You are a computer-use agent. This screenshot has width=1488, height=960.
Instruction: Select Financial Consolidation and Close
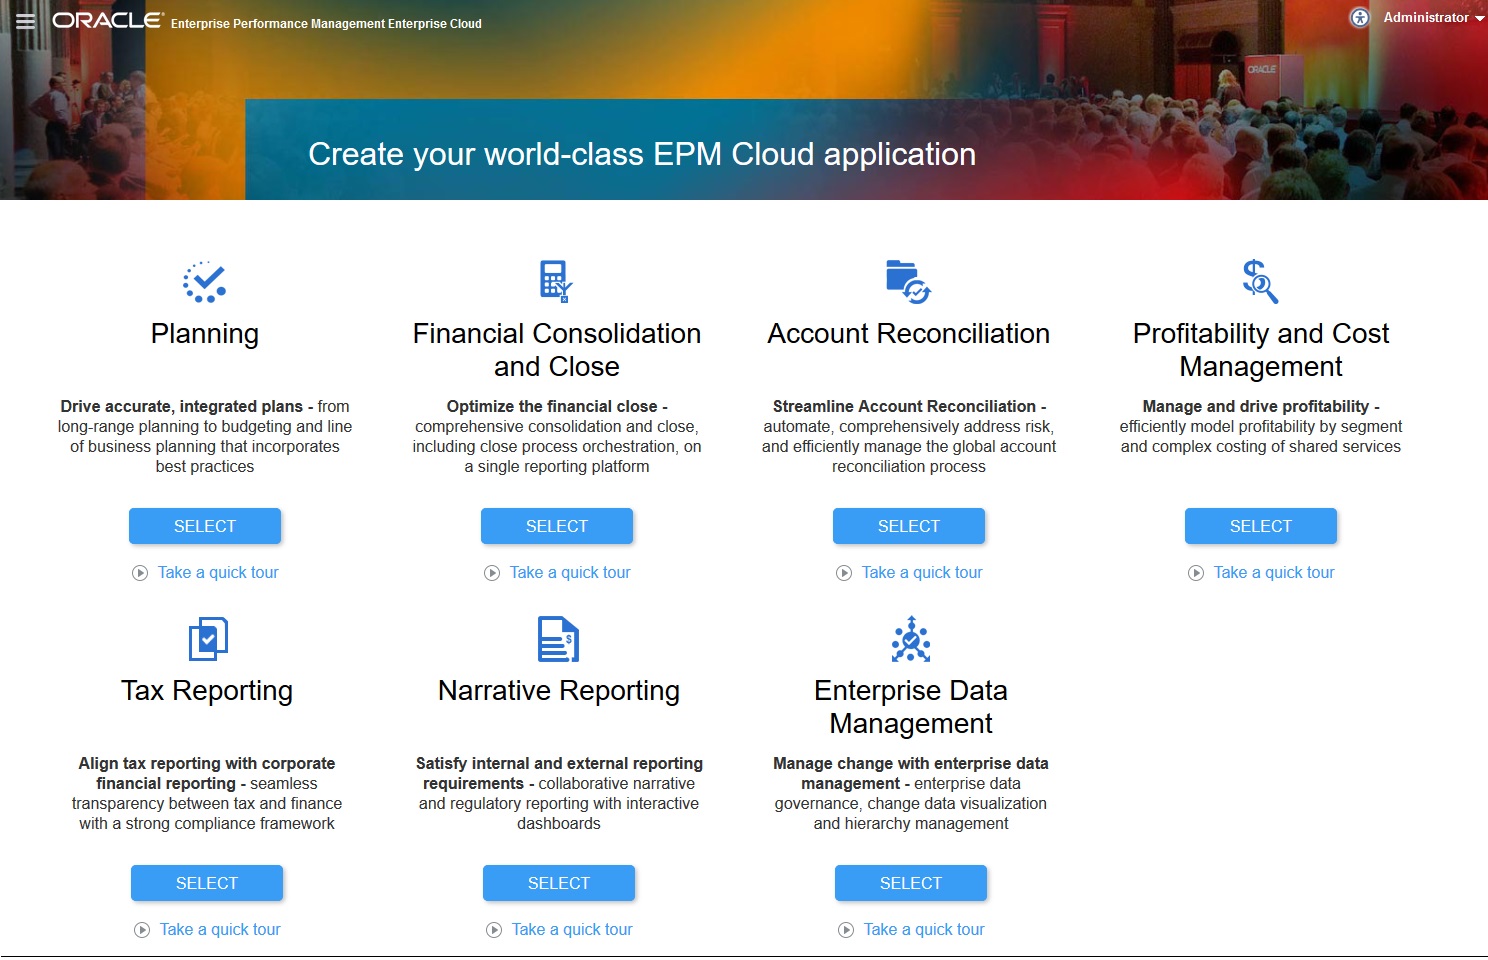(557, 526)
